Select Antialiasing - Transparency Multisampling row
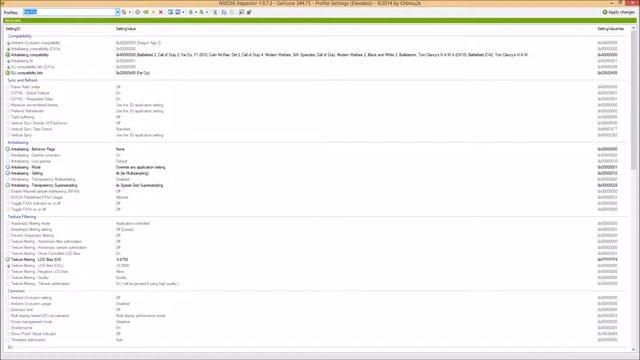Screen dimensions: 640x360 pos(316,179)
